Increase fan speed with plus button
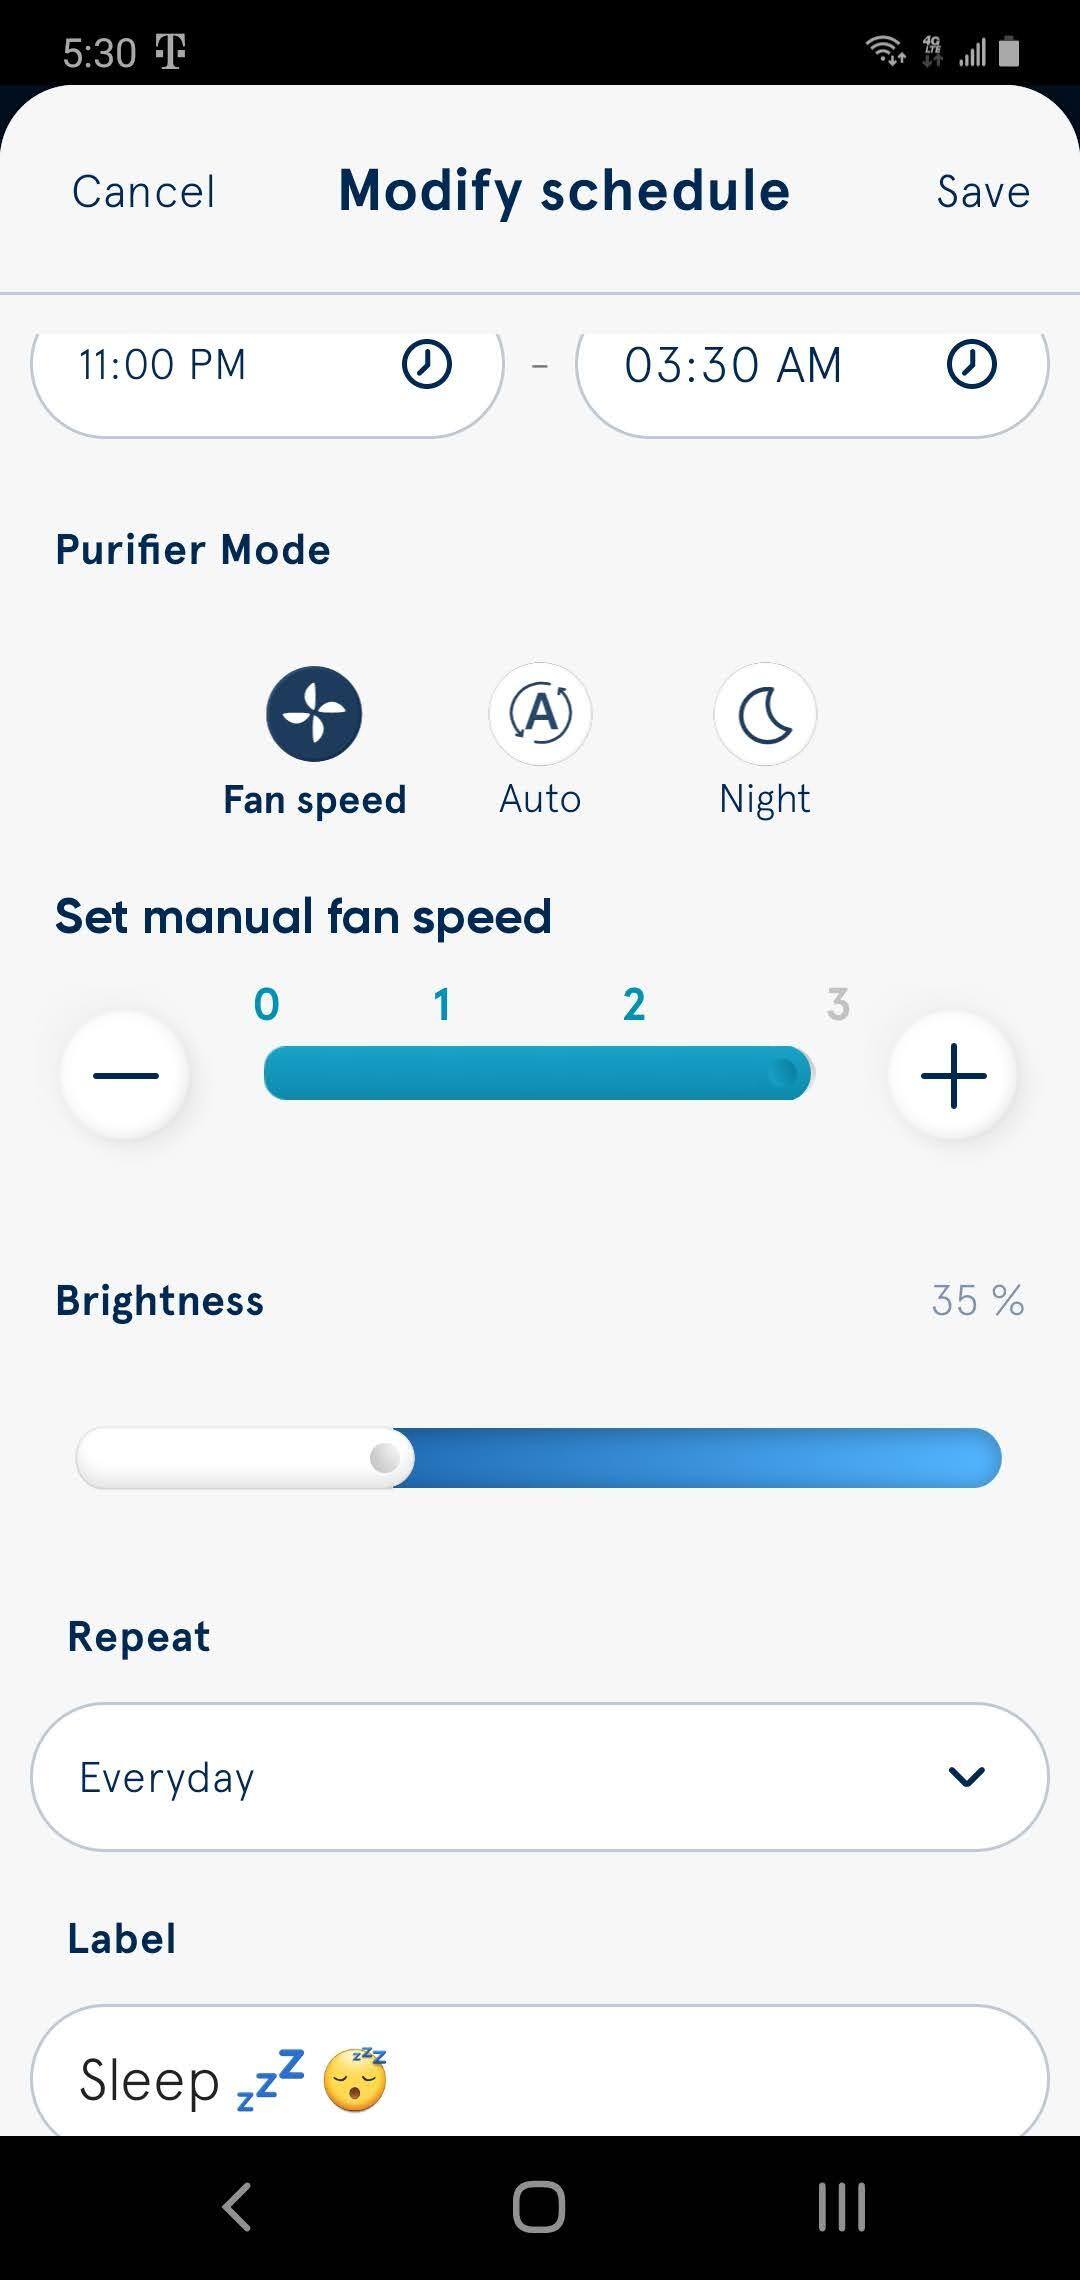 [953, 1075]
